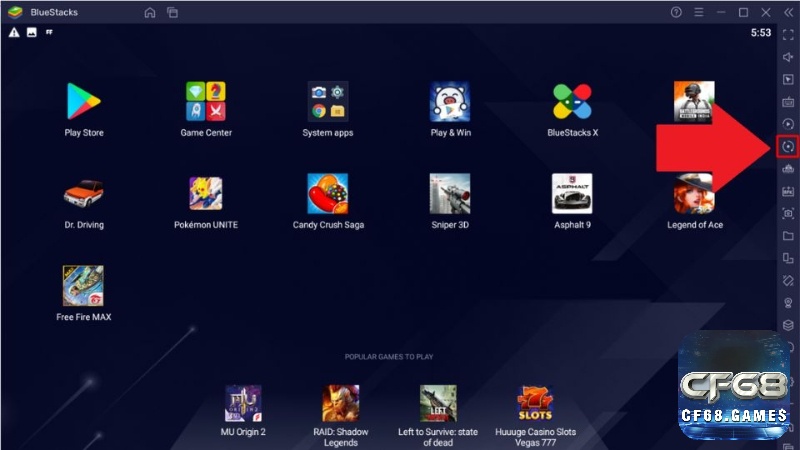This screenshot has width=800, height=450.
Task: Minimize the BlueStacks window
Action: pos(721,12)
